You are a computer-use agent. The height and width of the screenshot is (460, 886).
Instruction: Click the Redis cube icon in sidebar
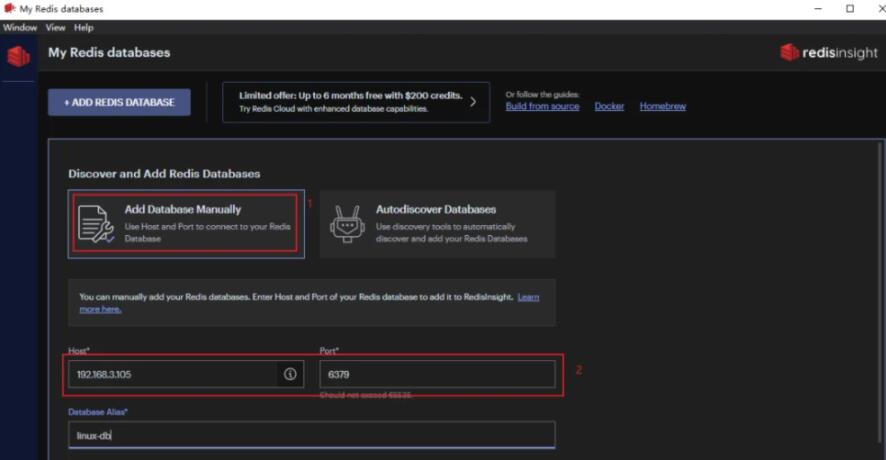(18, 56)
